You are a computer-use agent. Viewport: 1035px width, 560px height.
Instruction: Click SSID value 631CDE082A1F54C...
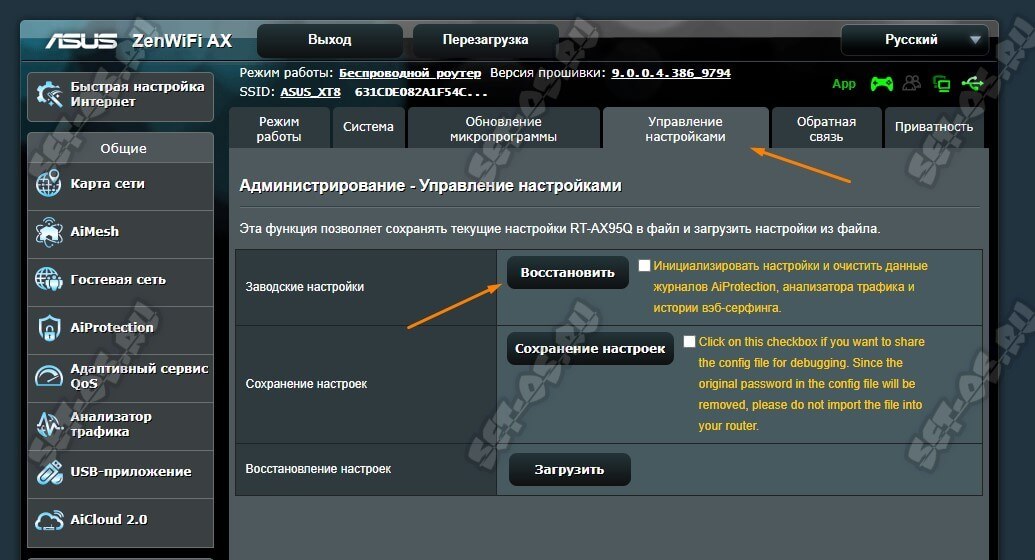click(x=420, y=92)
